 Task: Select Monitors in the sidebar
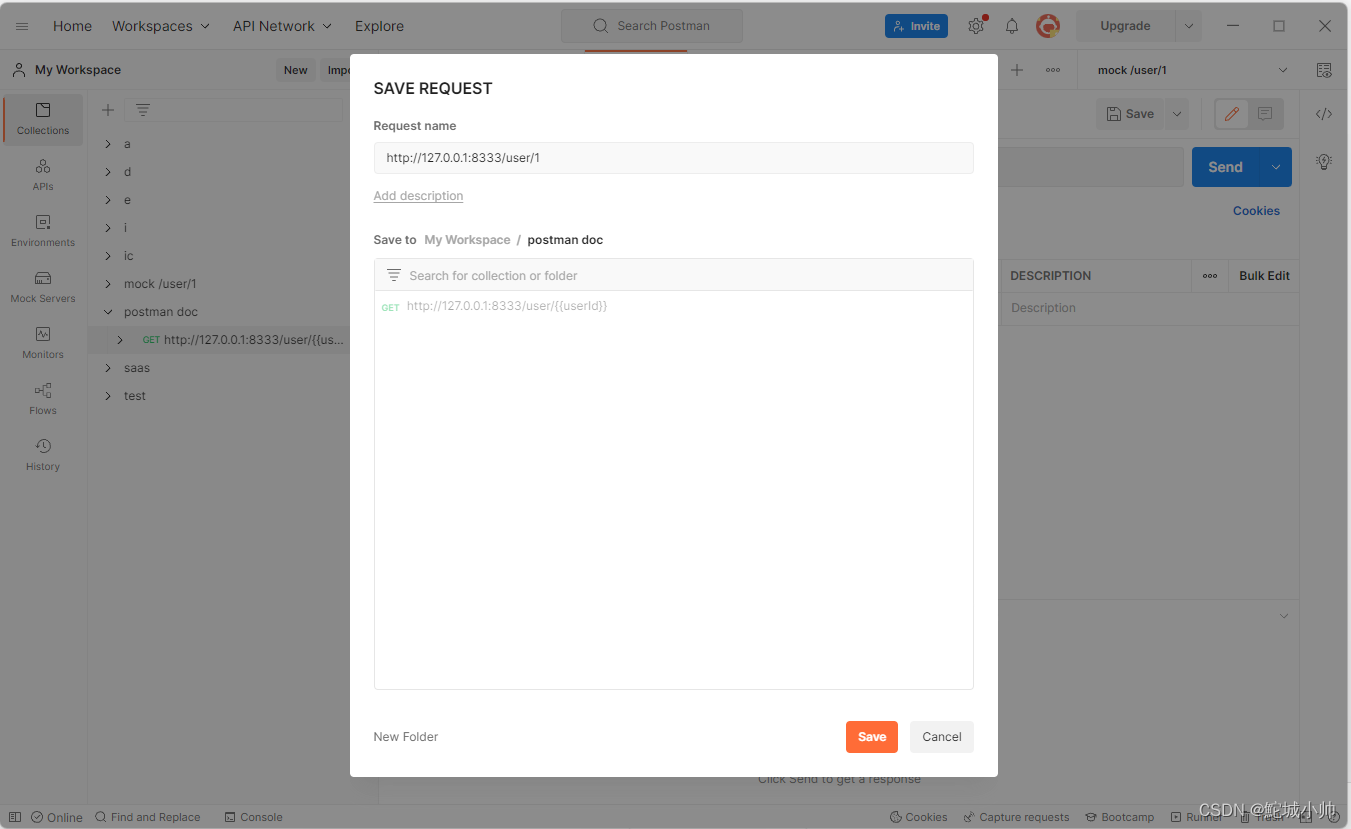[x=43, y=343]
